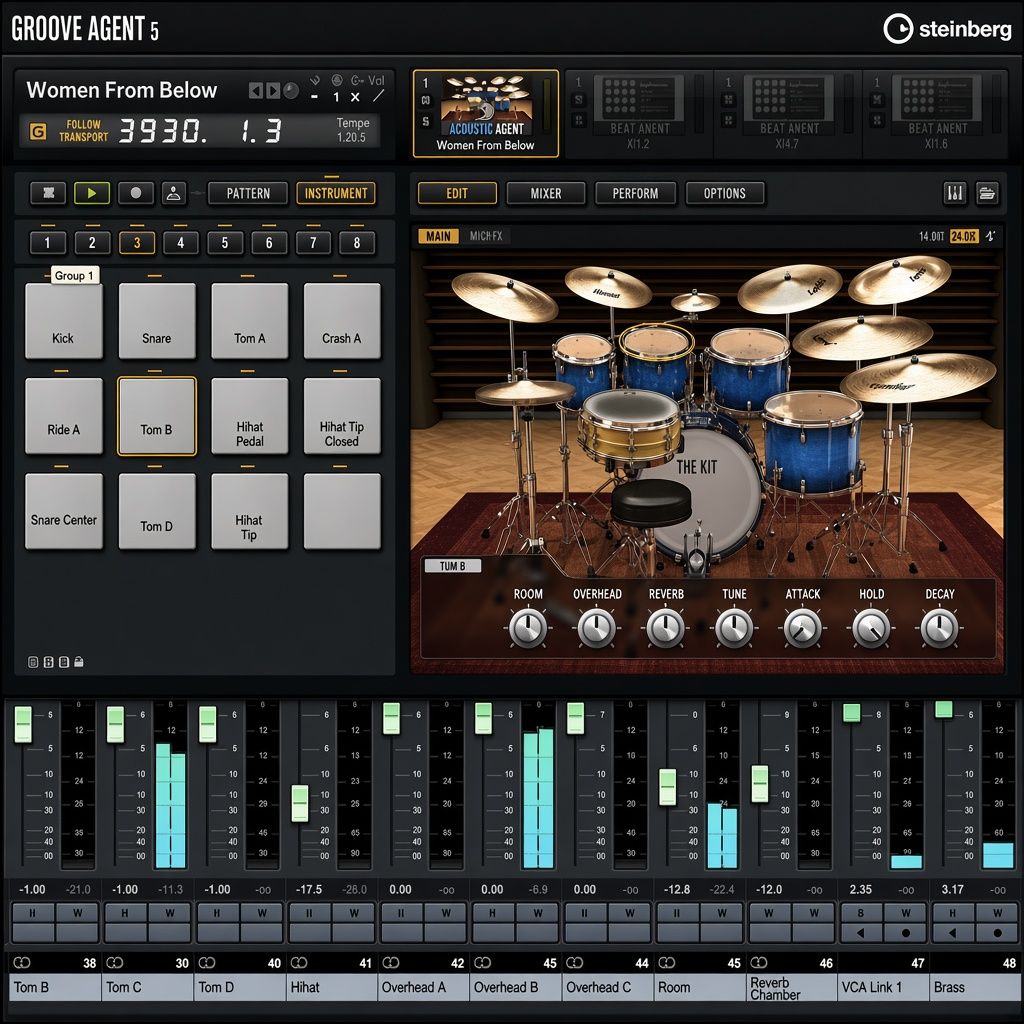
Task: Click the ROOM knob
Action: (528, 628)
